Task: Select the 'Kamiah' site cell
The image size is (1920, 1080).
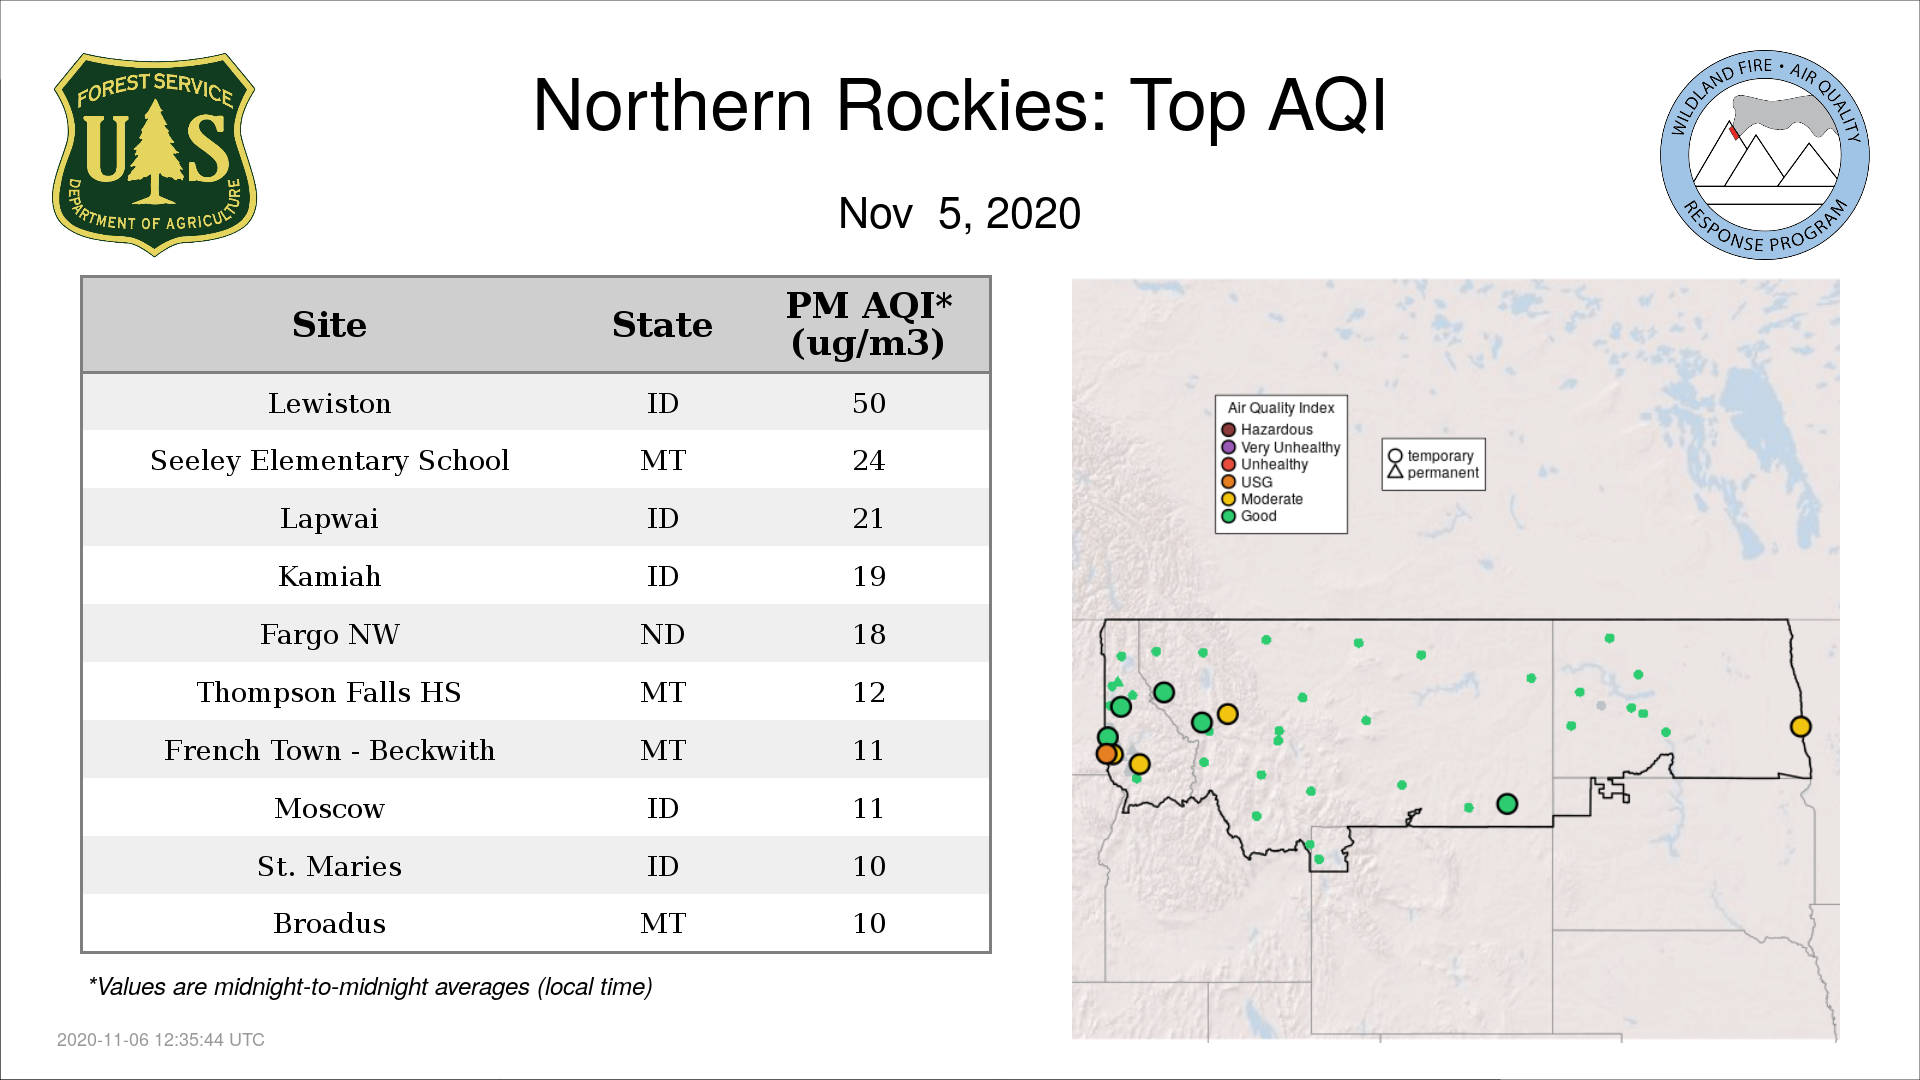Action: [x=329, y=577]
